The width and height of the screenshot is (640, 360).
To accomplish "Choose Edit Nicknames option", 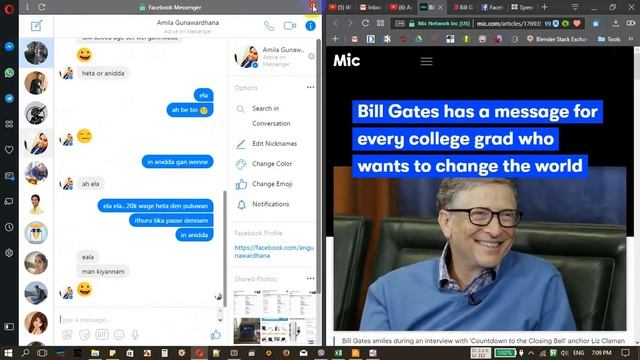I will pos(267,144).
